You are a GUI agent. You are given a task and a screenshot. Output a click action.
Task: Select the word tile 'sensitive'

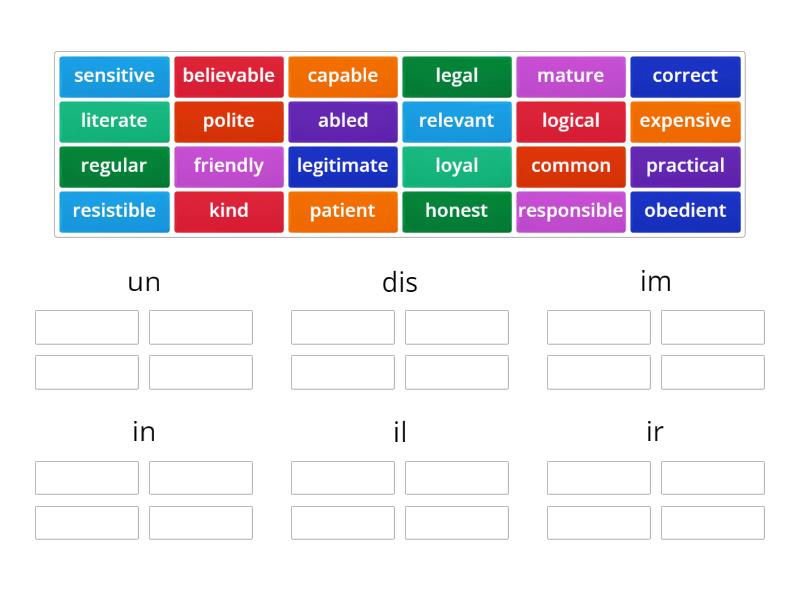[113, 76]
